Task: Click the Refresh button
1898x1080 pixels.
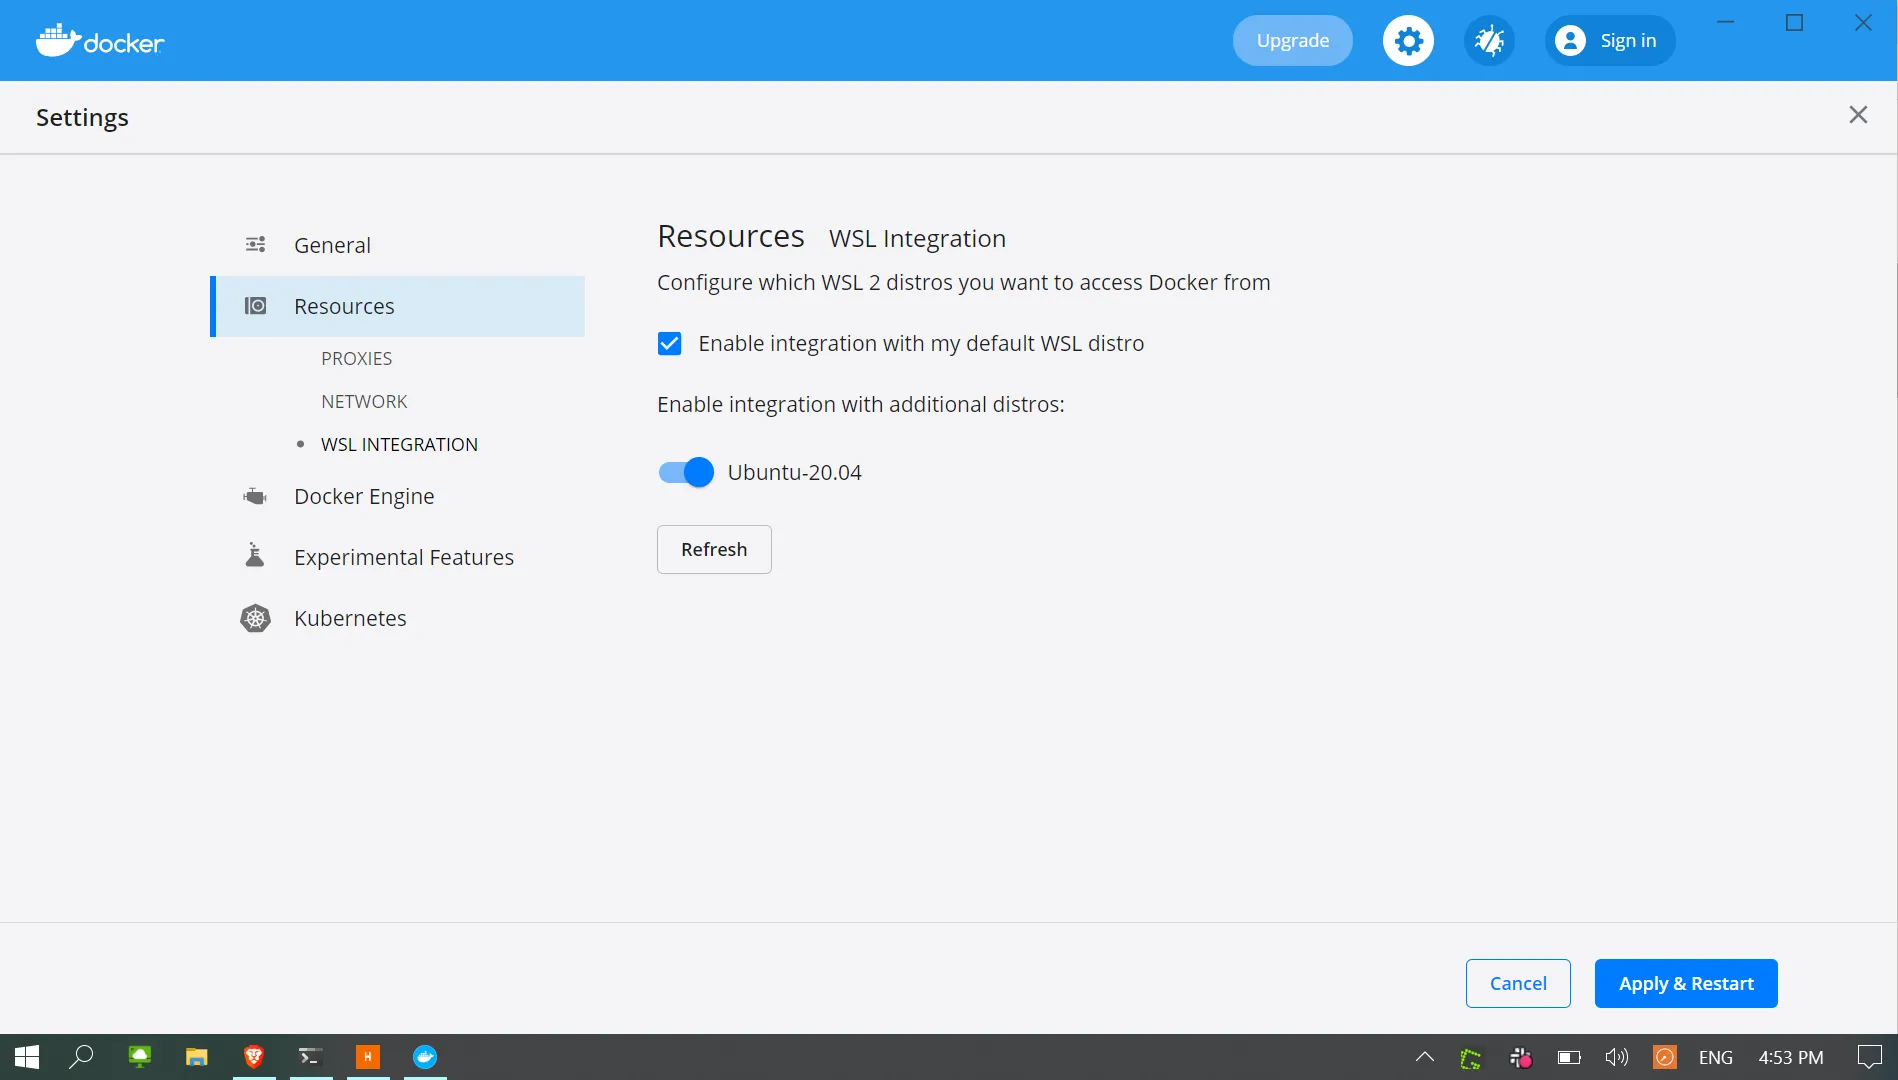Action: [714, 549]
